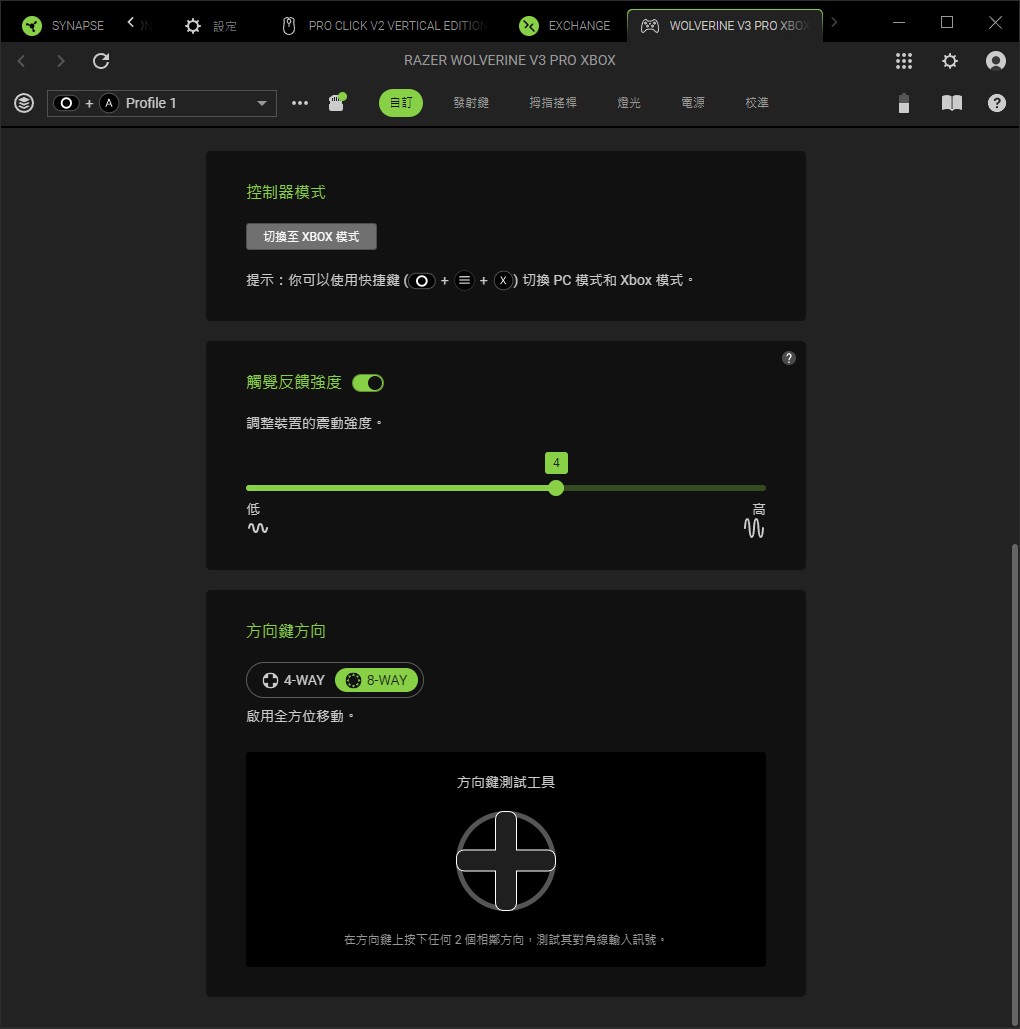This screenshot has width=1020, height=1029.
Task: Open the 電源 power tab
Action: click(693, 103)
